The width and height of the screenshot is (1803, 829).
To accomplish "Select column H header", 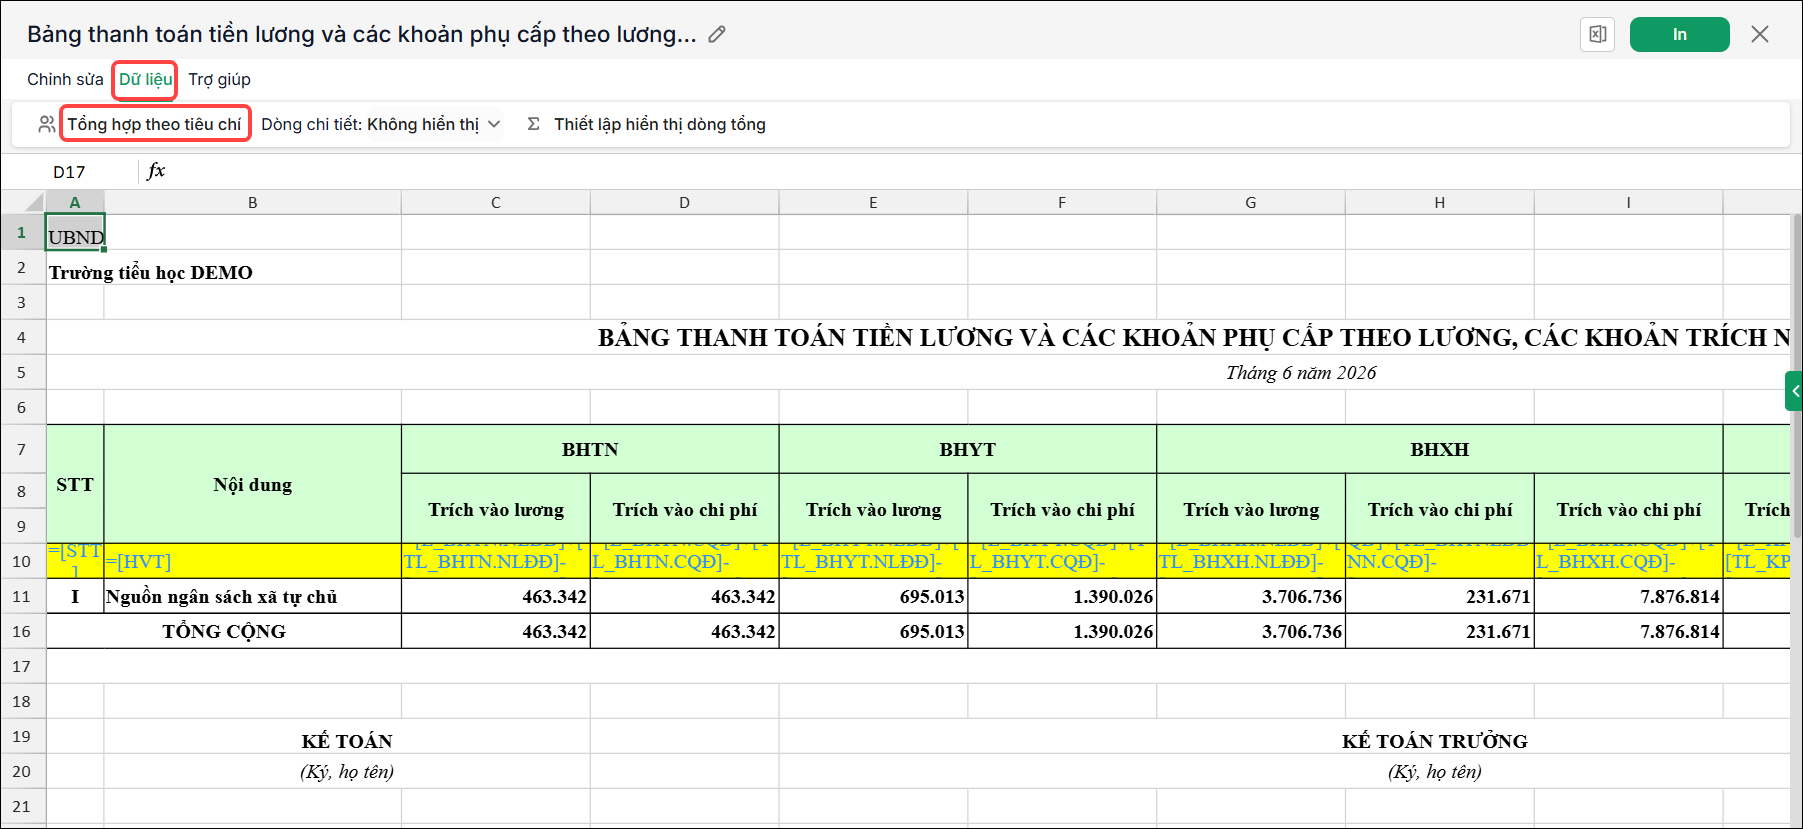I will [x=1439, y=202].
